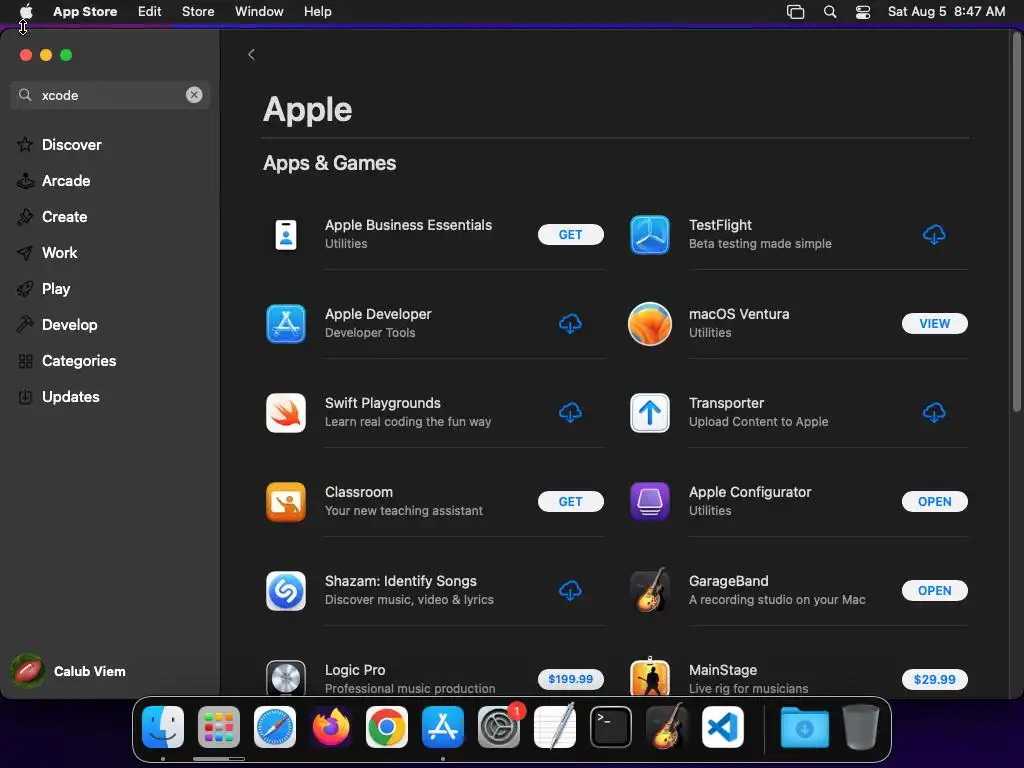Open Calub Viem account profile
The width and height of the screenshot is (1024, 768).
[69, 671]
